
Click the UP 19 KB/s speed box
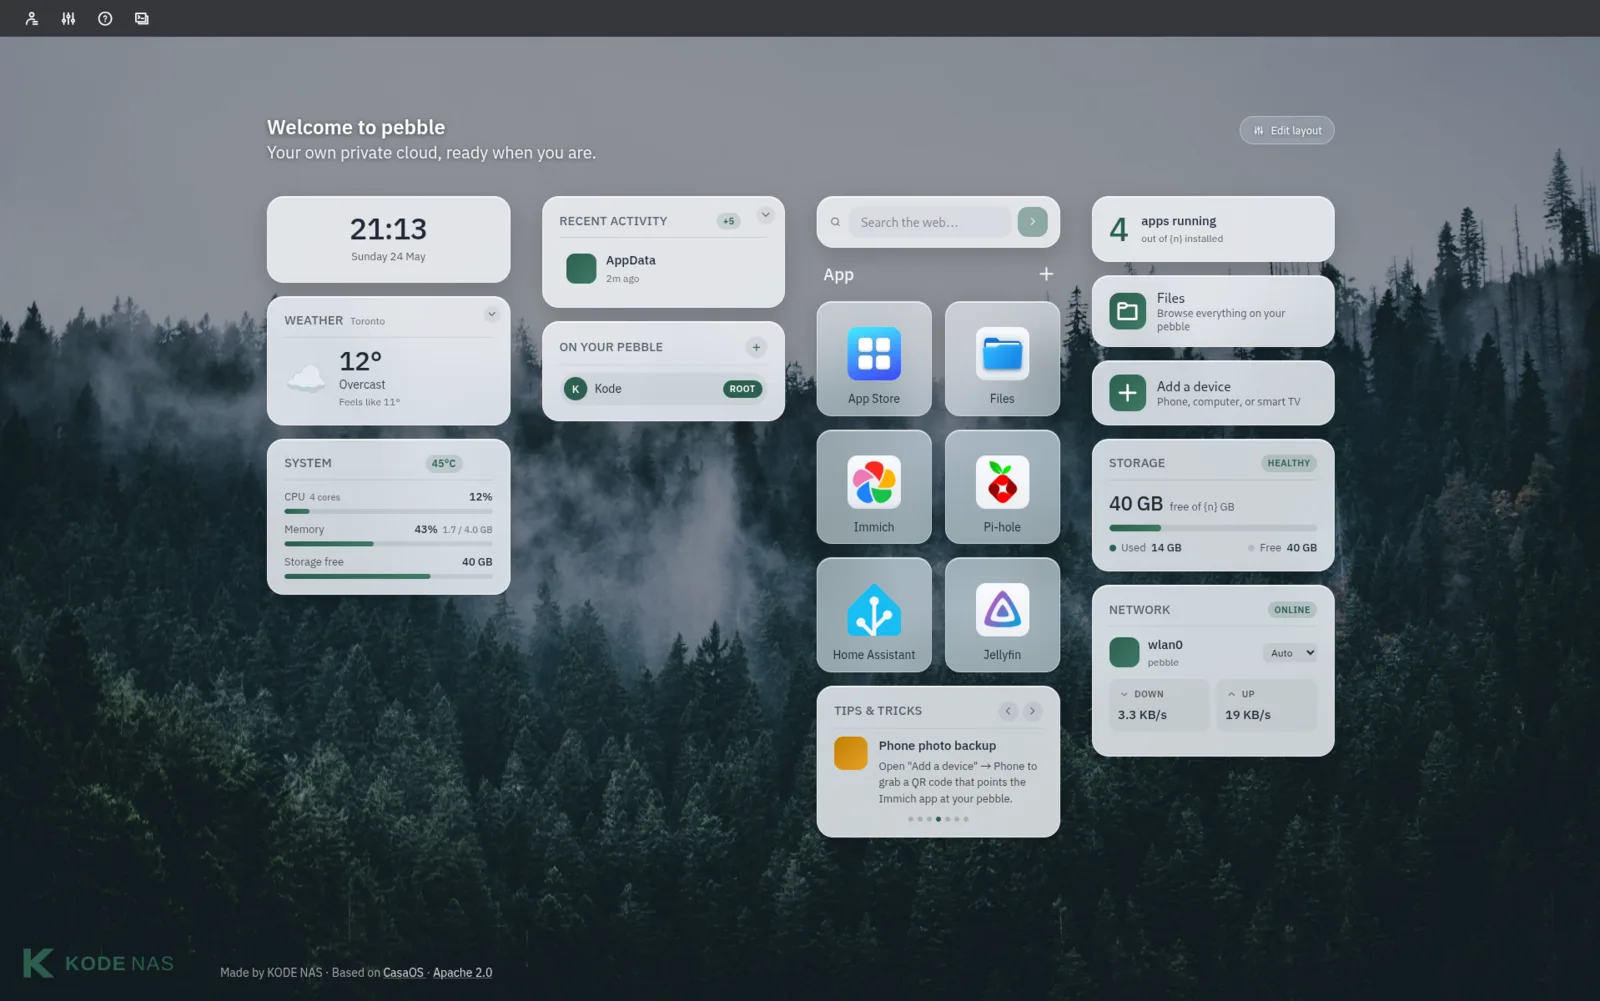point(1267,705)
